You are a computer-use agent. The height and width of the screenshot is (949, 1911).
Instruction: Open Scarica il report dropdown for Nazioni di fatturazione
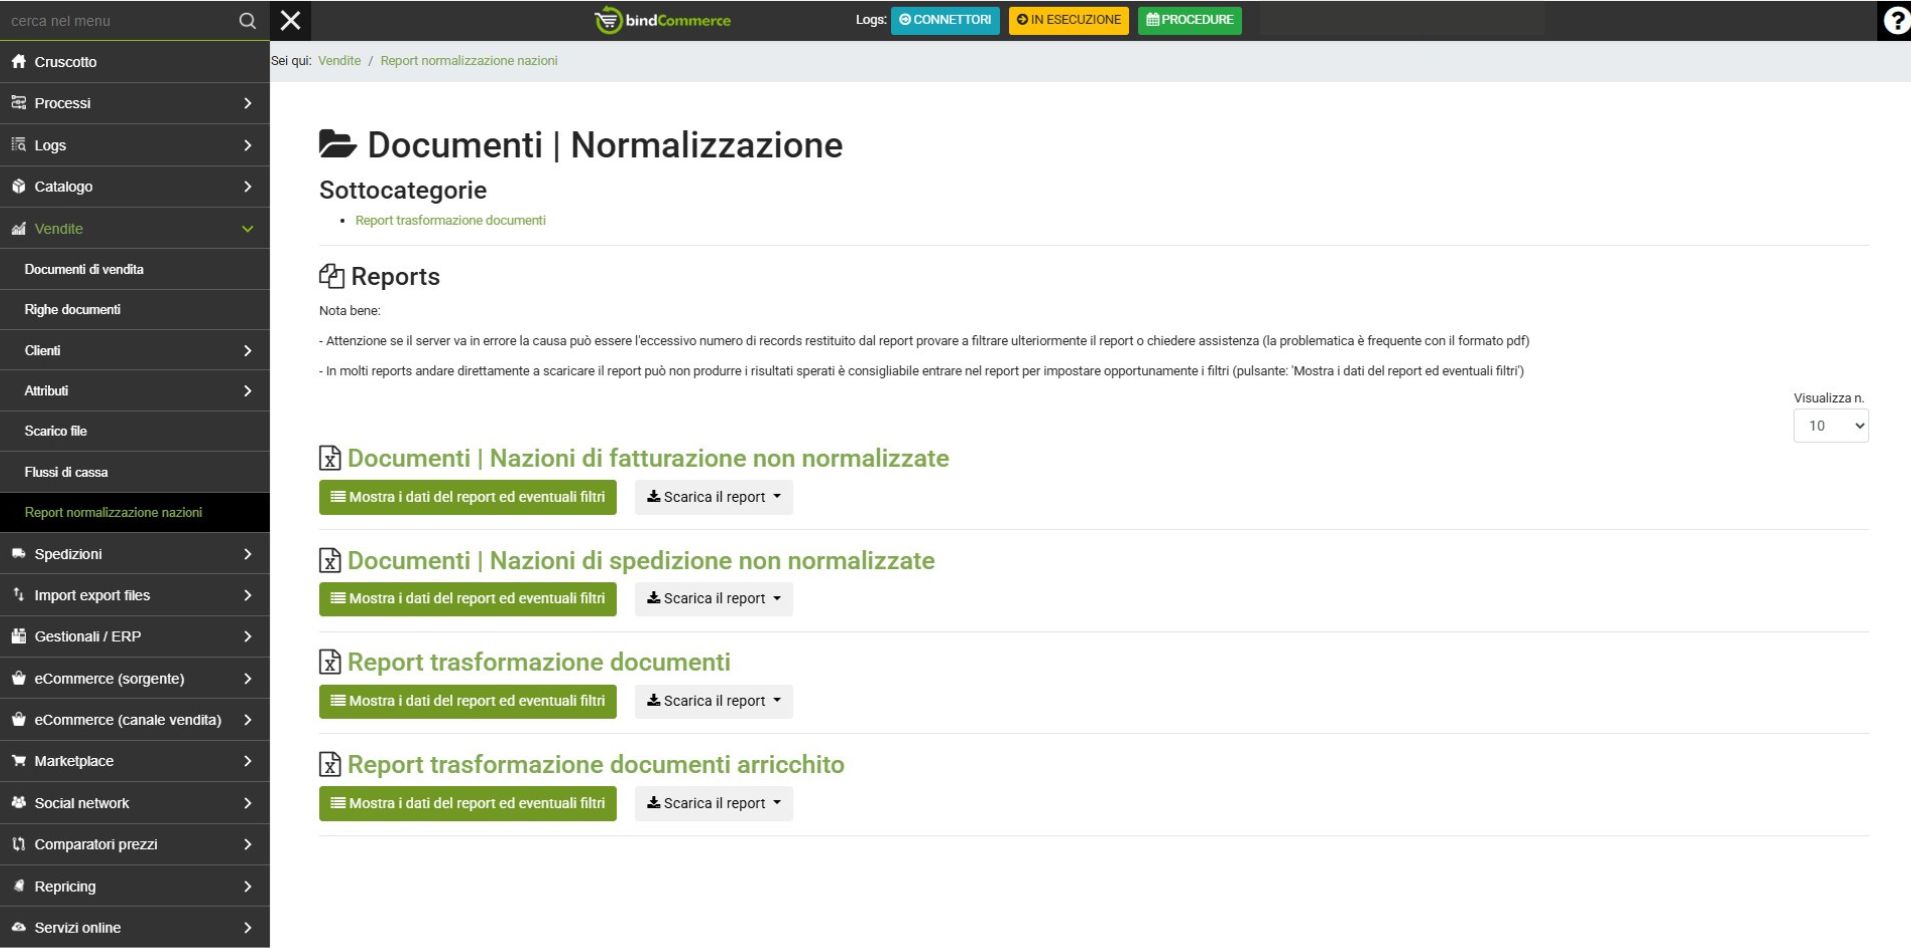pyautogui.click(x=714, y=497)
